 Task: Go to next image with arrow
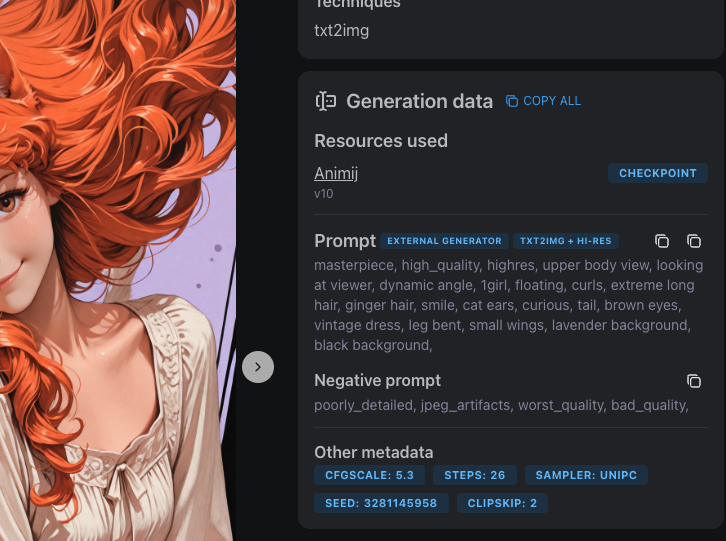tap(258, 367)
